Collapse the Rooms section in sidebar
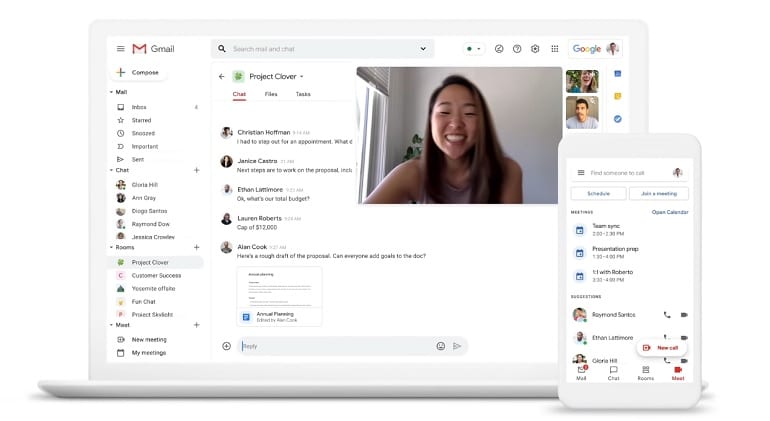770x421 pixels. tap(111, 247)
